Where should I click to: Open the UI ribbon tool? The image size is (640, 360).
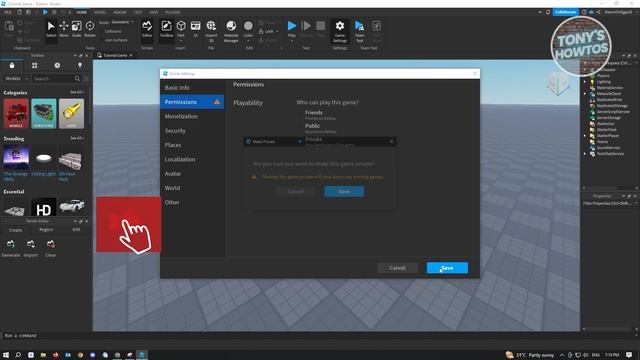[x=196, y=29]
